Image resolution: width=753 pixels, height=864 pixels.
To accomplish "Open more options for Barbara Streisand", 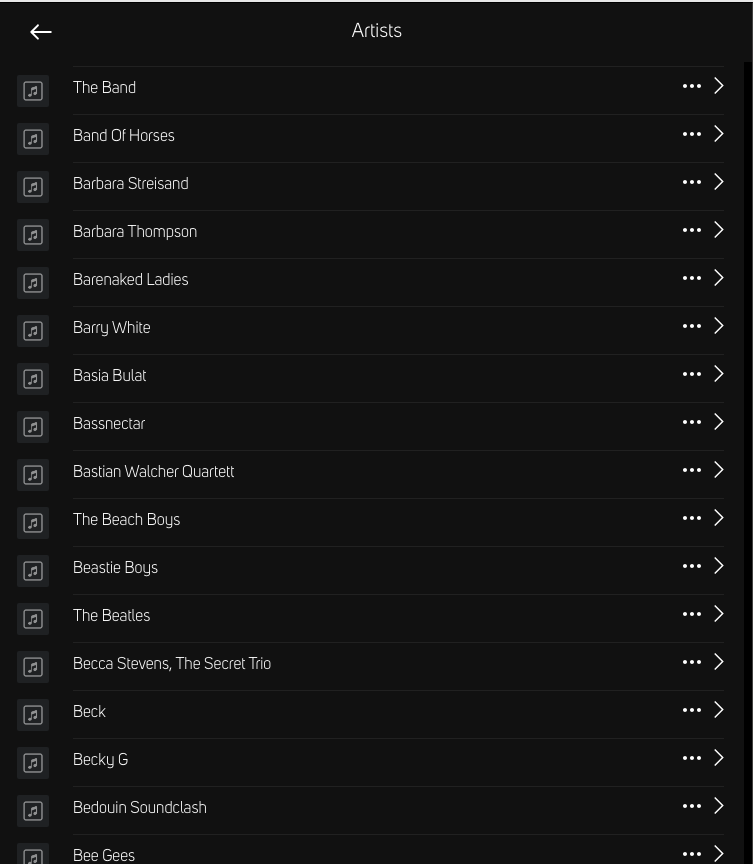I will tap(691, 183).
